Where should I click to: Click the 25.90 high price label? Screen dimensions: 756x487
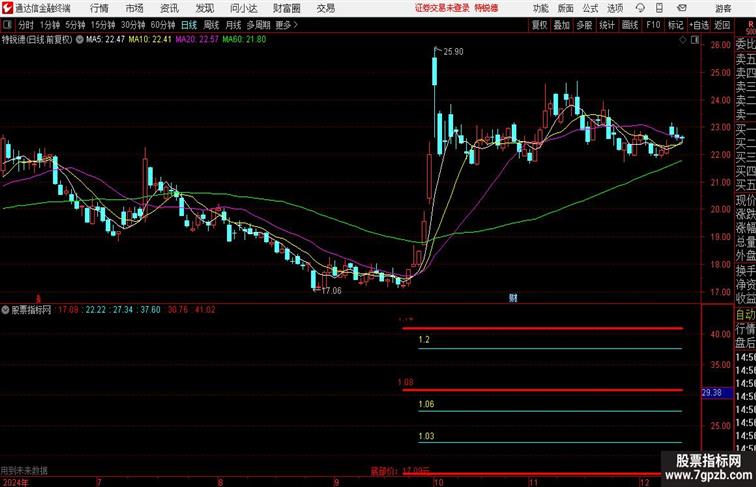pos(453,52)
